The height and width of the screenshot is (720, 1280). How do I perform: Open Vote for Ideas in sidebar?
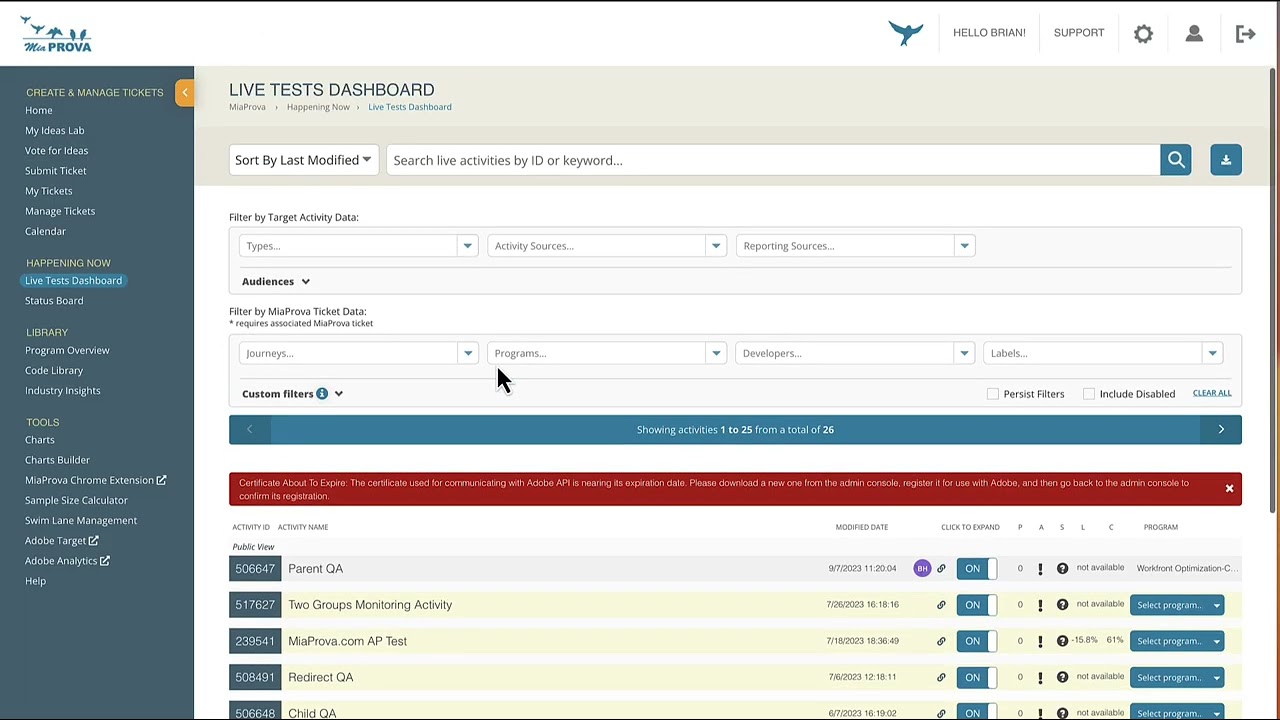pyautogui.click(x=56, y=150)
